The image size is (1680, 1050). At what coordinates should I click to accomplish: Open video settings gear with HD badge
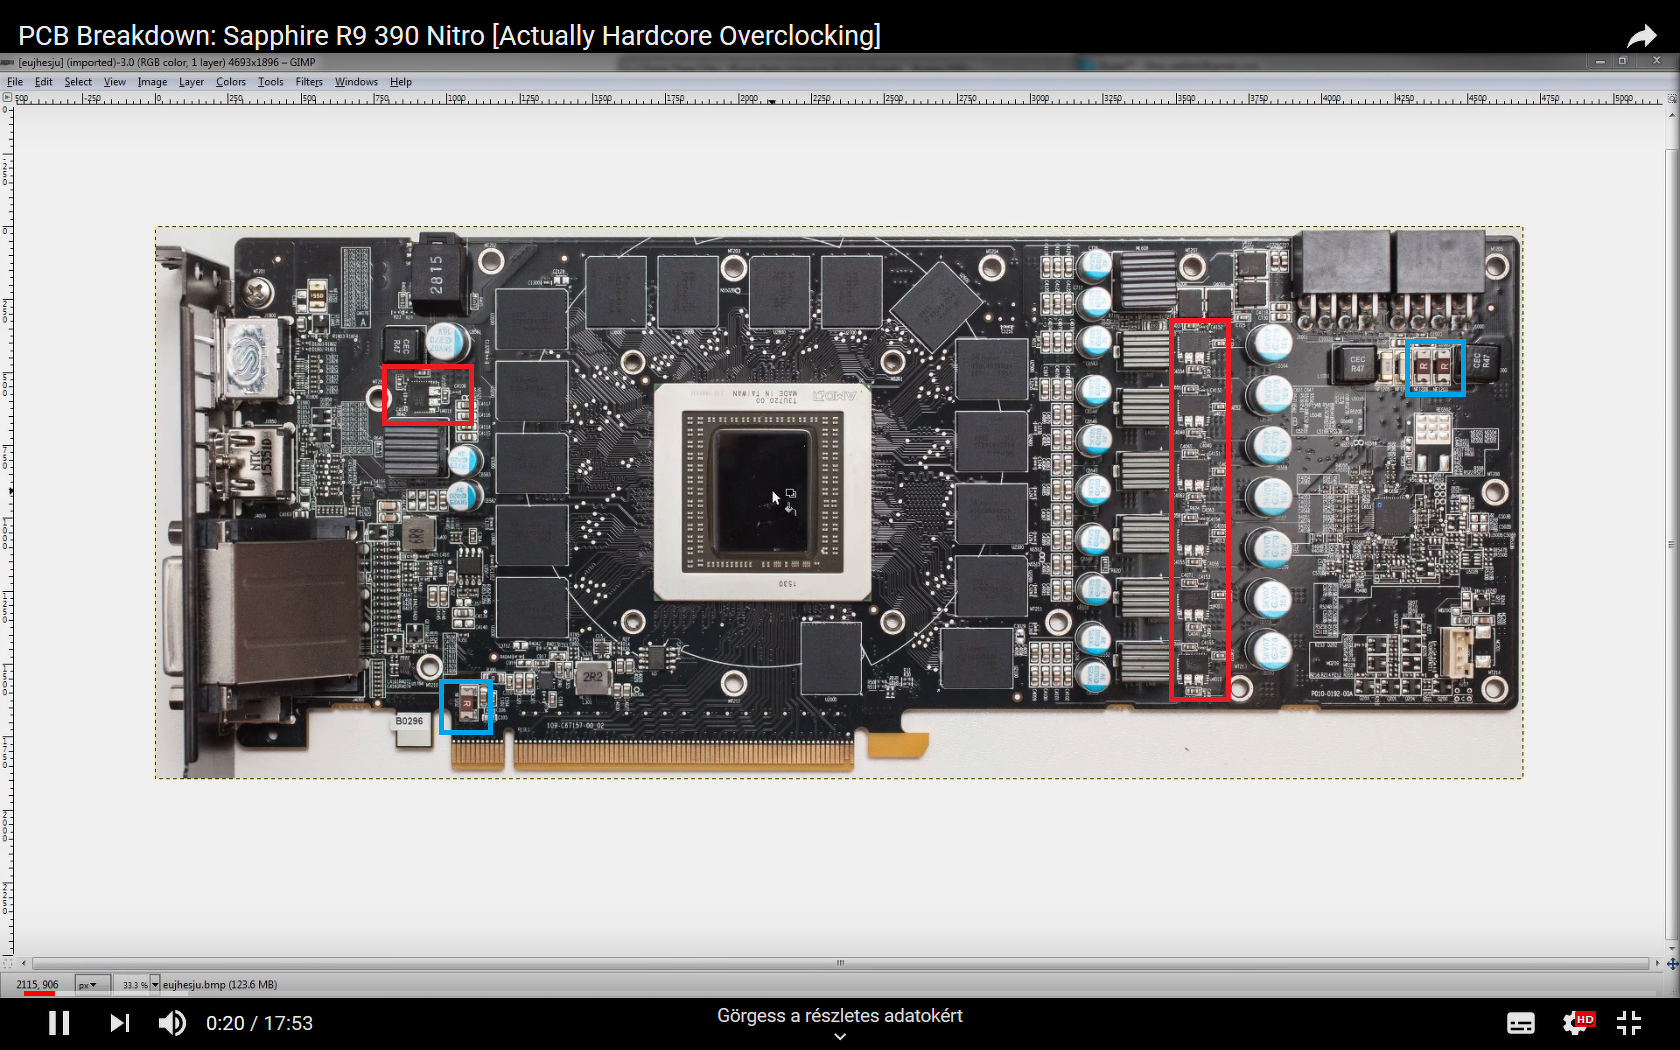coord(1577,1023)
